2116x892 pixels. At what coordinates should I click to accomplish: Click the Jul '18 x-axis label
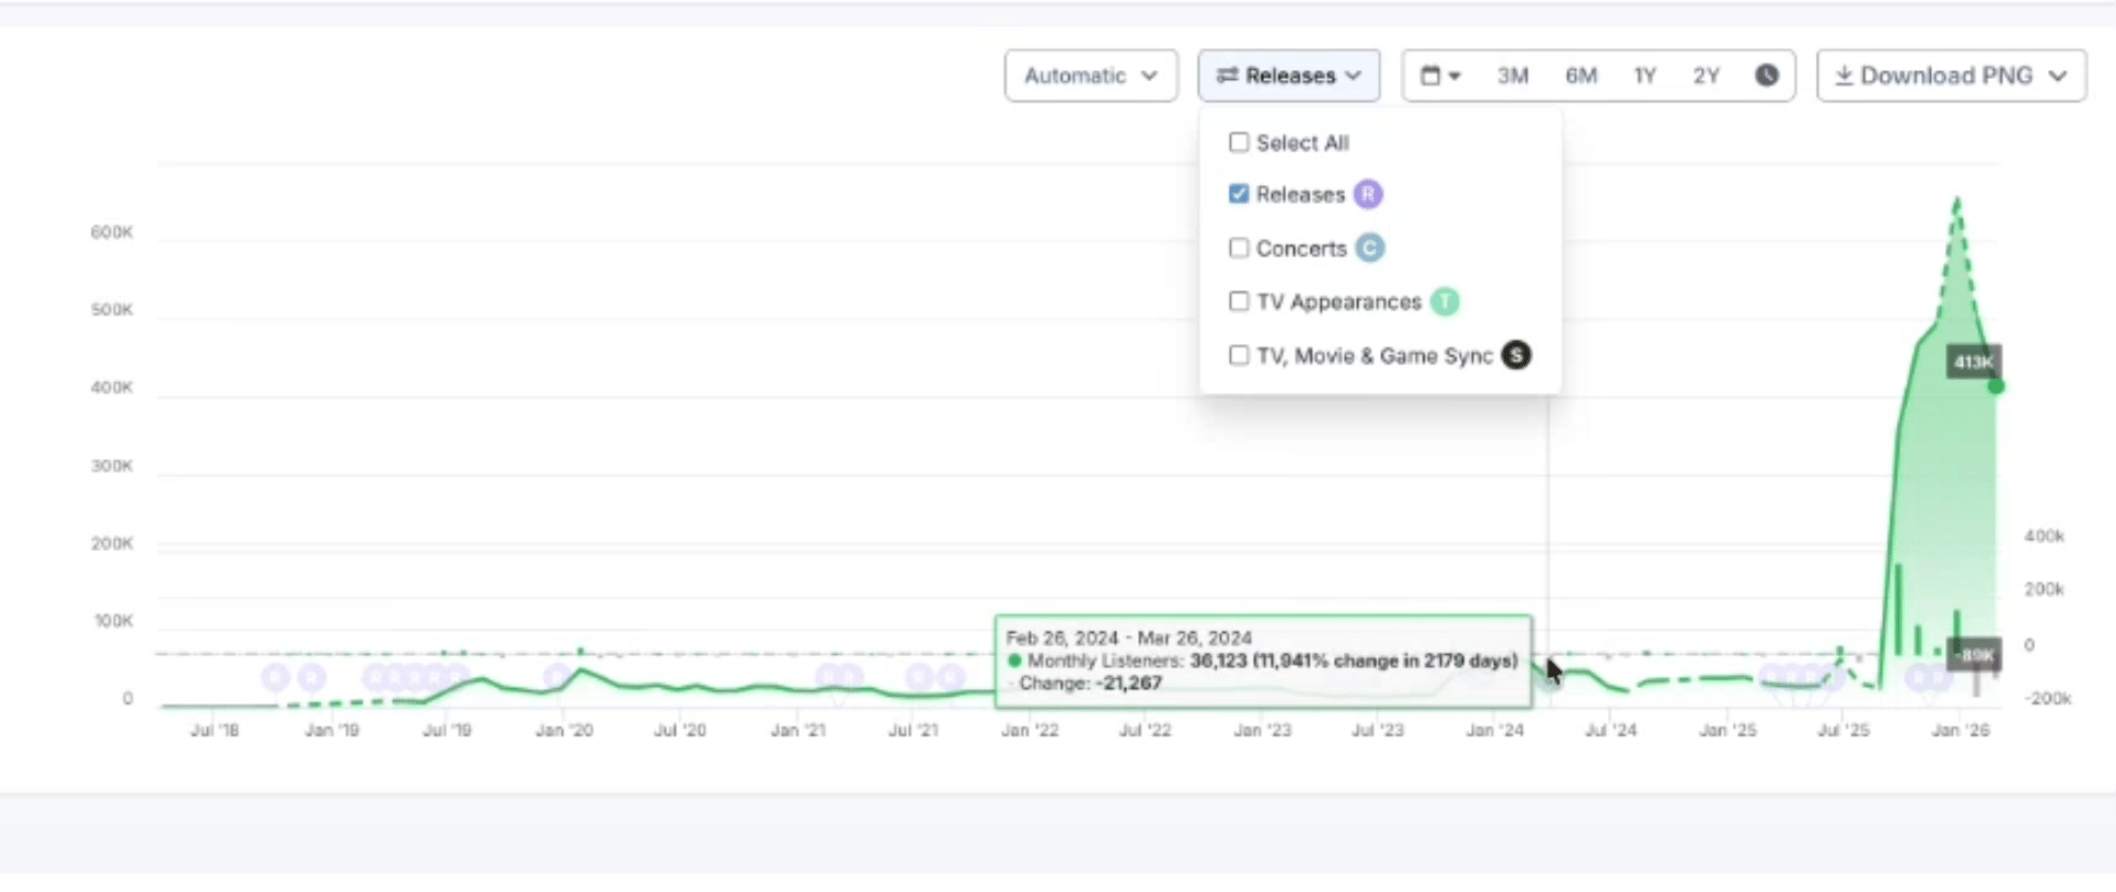[x=215, y=731]
